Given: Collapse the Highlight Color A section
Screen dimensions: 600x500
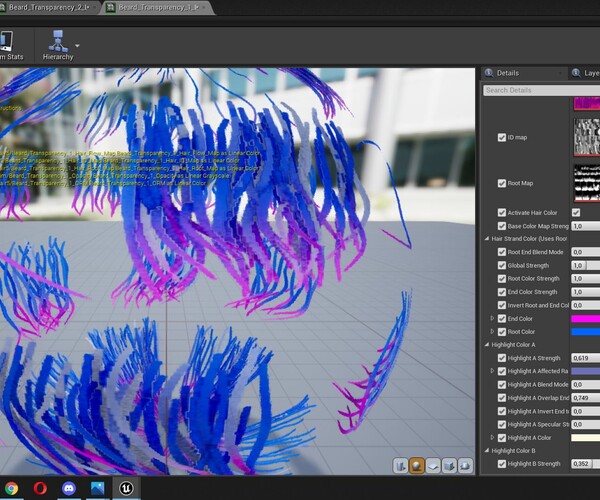Looking at the screenshot, I should click(x=487, y=344).
